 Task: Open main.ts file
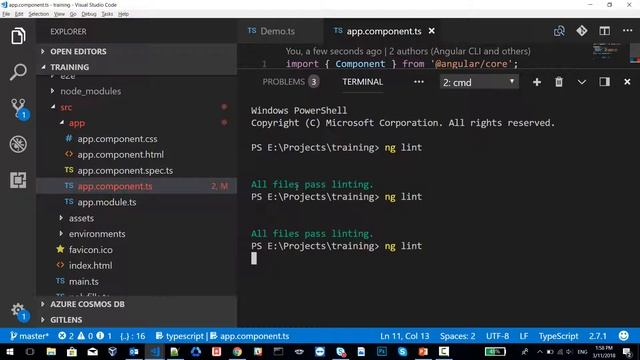coord(137,282)
